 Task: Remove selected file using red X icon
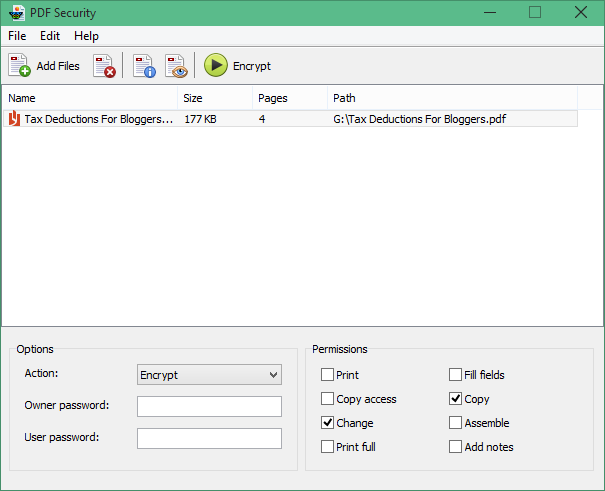pyautogui.click(x=104, y=66)
